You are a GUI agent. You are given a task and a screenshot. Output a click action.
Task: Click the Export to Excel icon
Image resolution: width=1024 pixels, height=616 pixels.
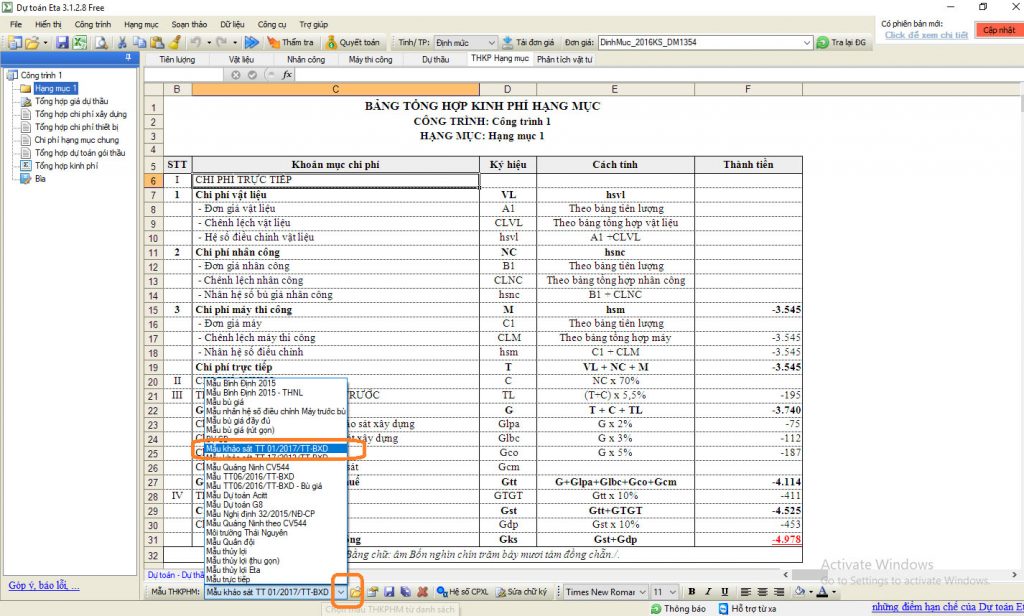pos(78,43)
